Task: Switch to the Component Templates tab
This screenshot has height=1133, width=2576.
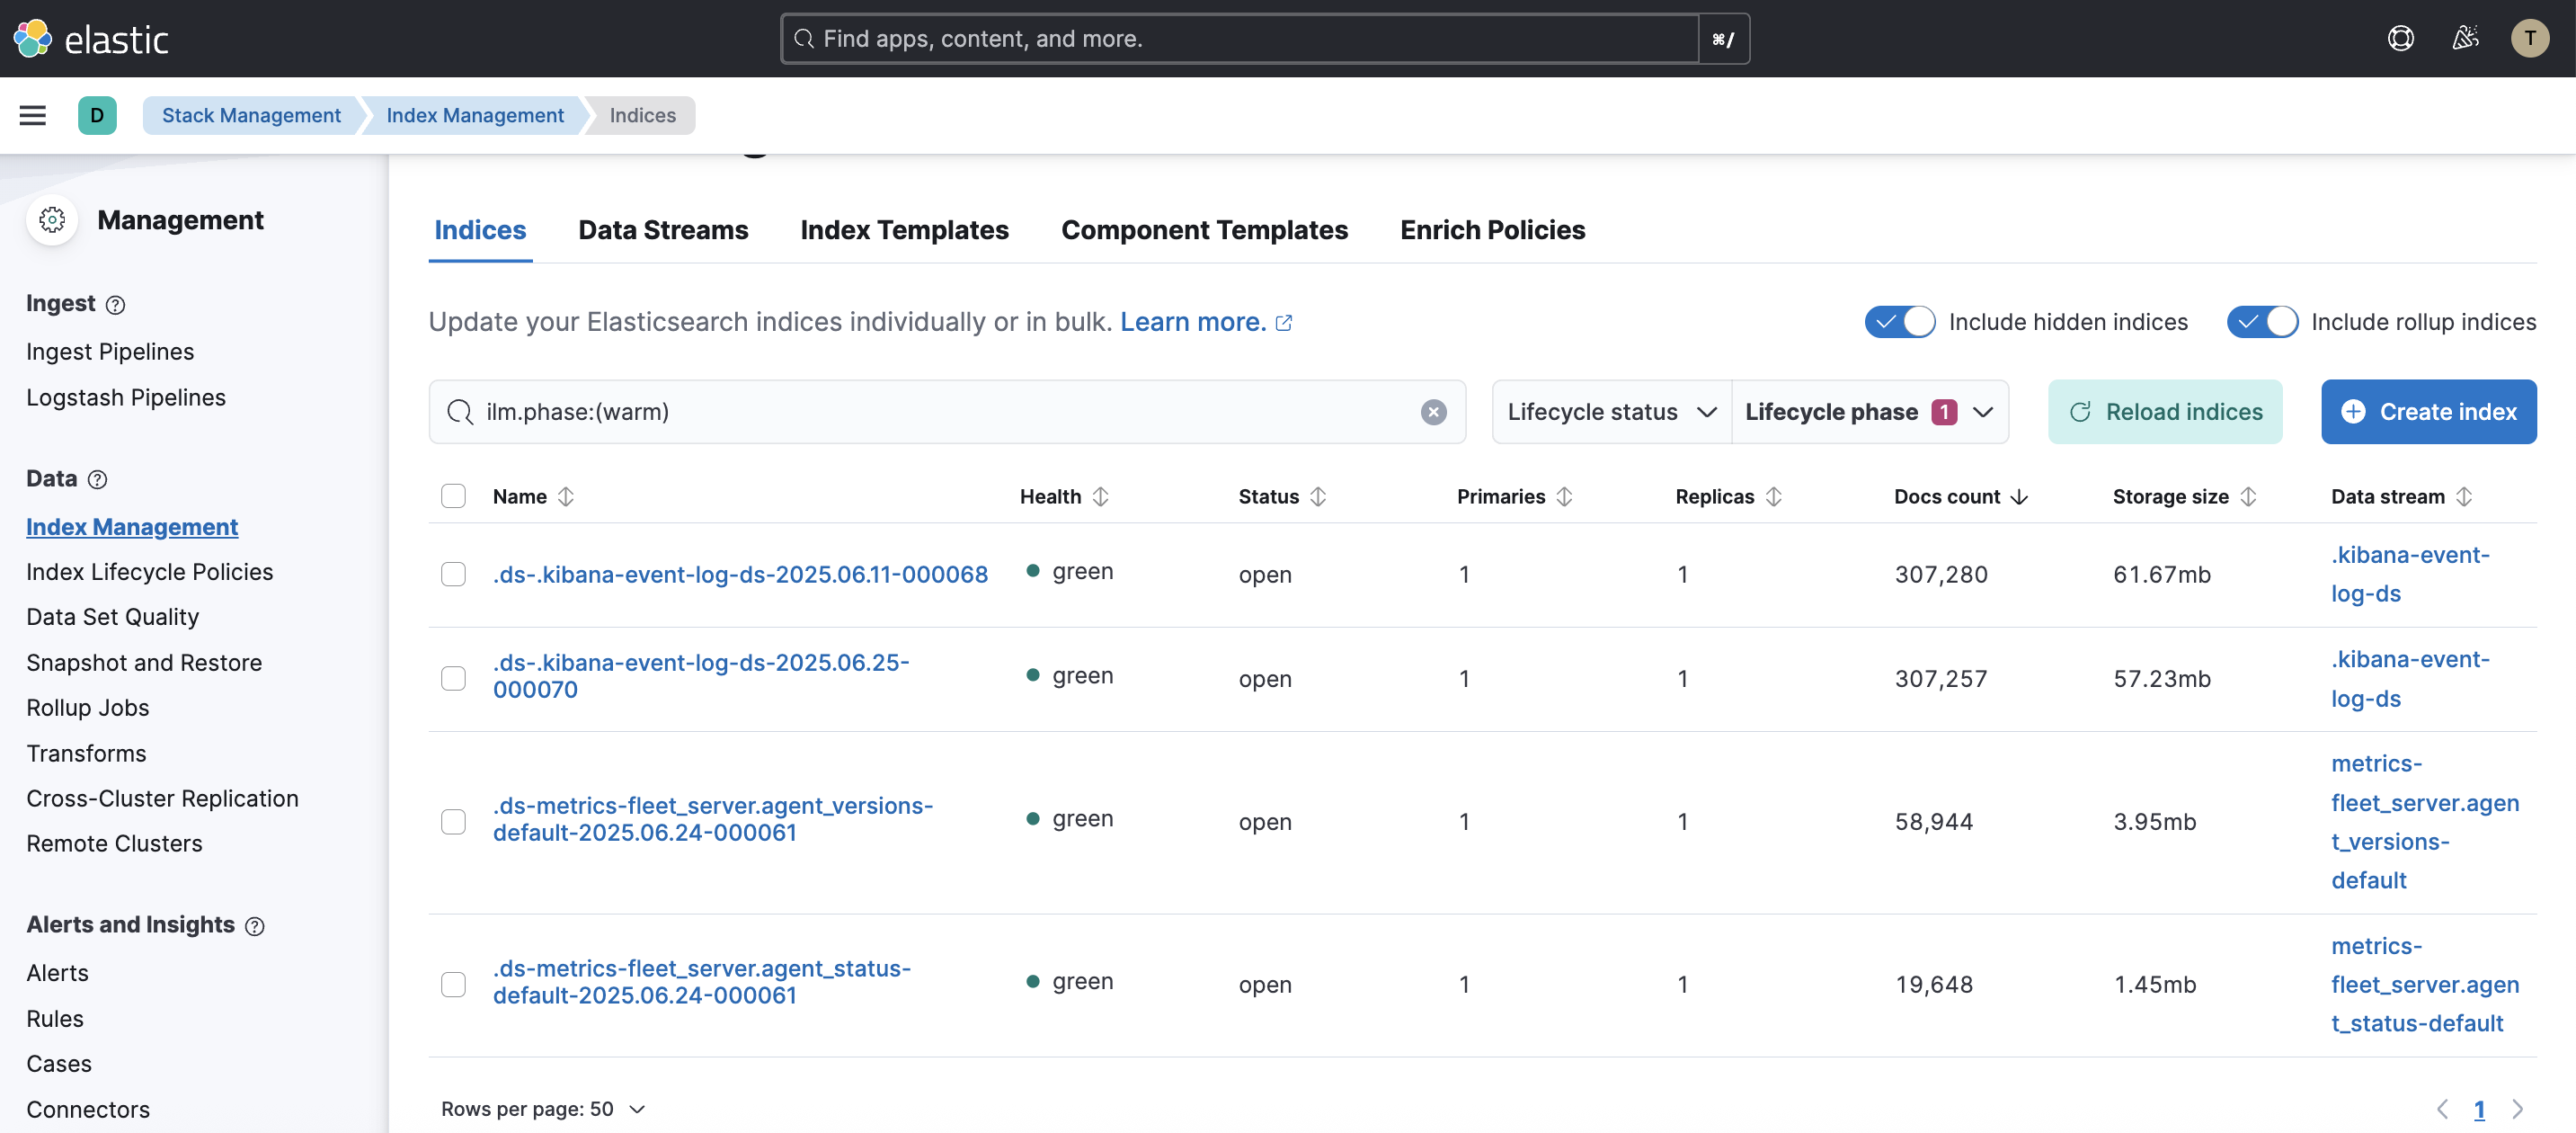Action: (x=1204, y=230)
